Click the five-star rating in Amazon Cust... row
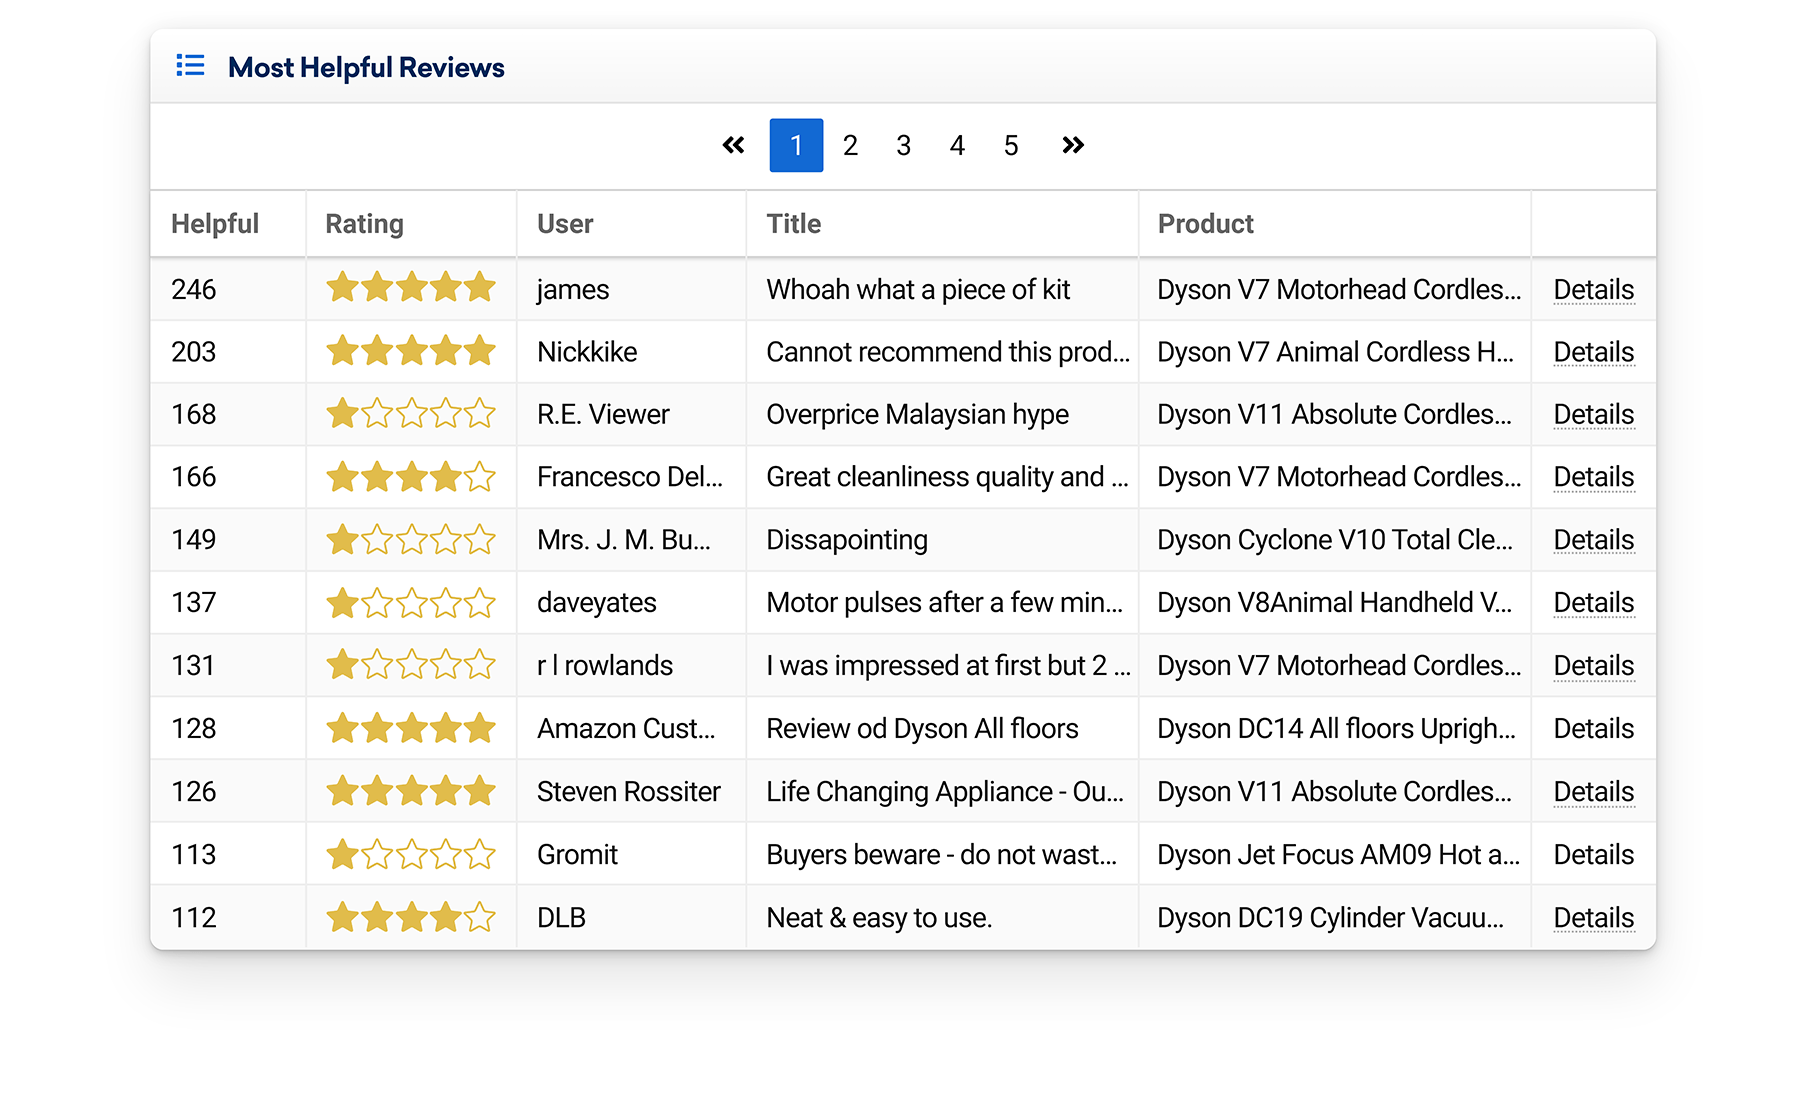Screen dimensions: 1806x1096 (x=411, y=728)
